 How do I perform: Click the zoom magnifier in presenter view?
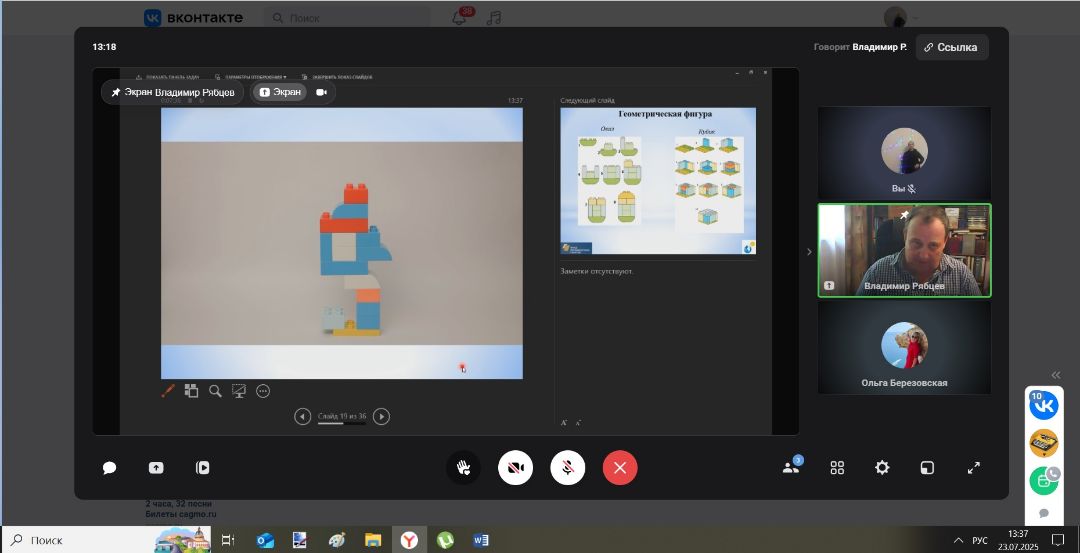tap(216, 391)
